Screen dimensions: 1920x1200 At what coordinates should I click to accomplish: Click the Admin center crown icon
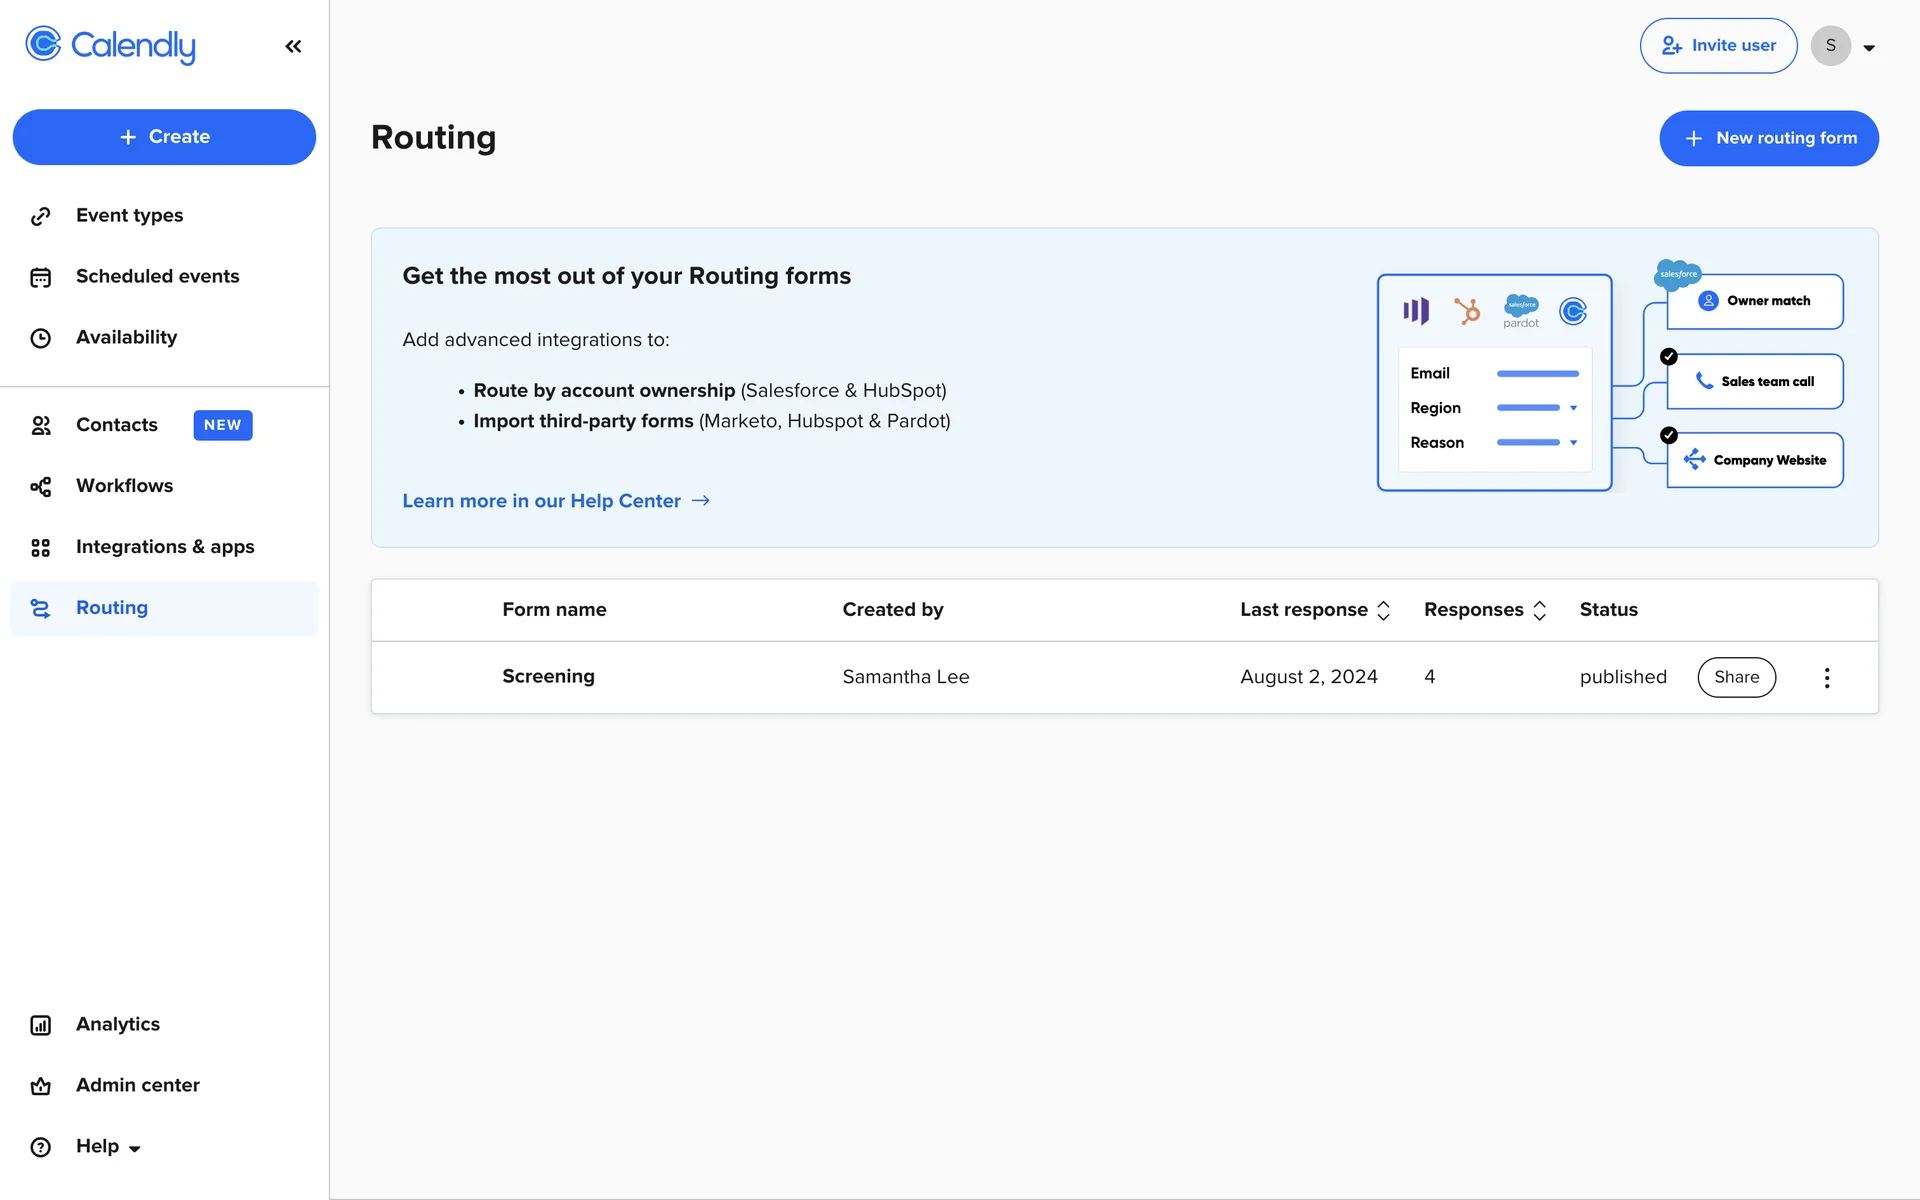(x=40, y=1086)
